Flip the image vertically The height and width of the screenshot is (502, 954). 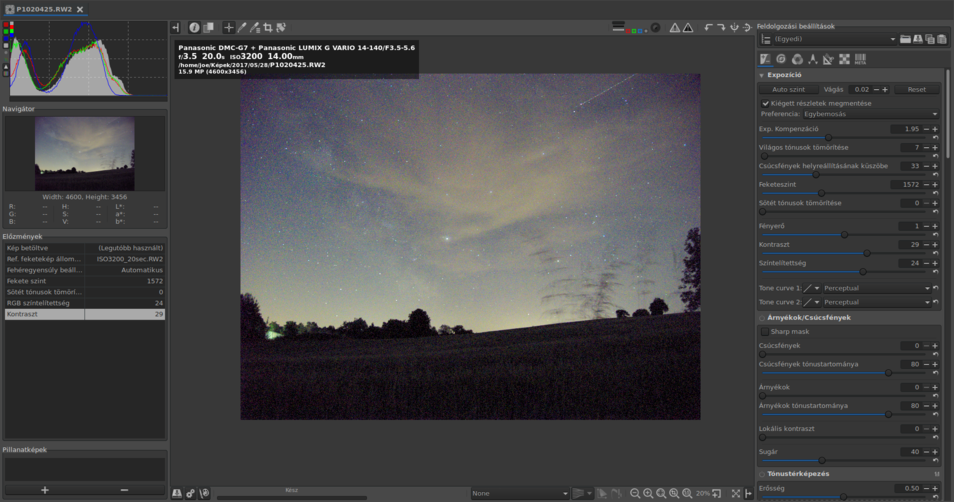pos(748,27)
